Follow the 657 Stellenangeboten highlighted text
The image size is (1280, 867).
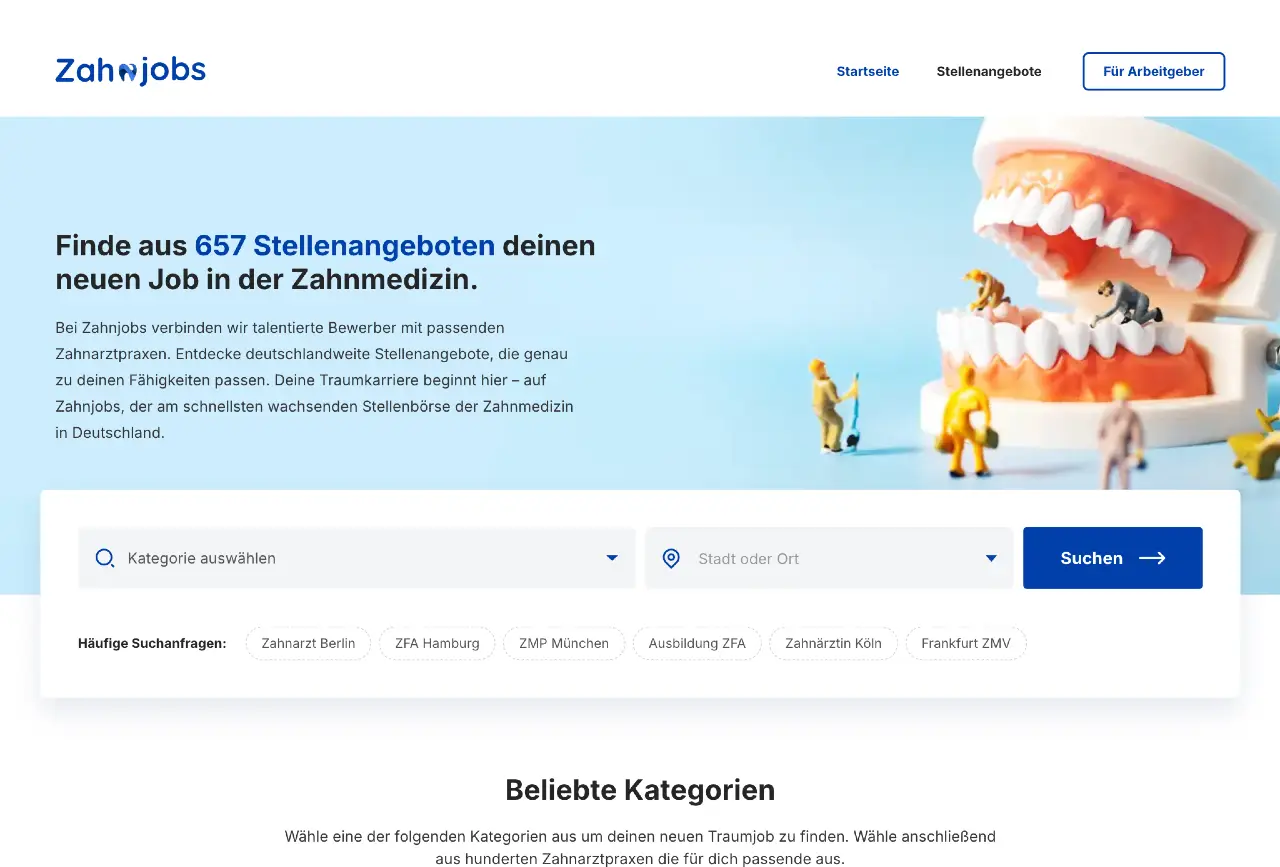(344, 245)
